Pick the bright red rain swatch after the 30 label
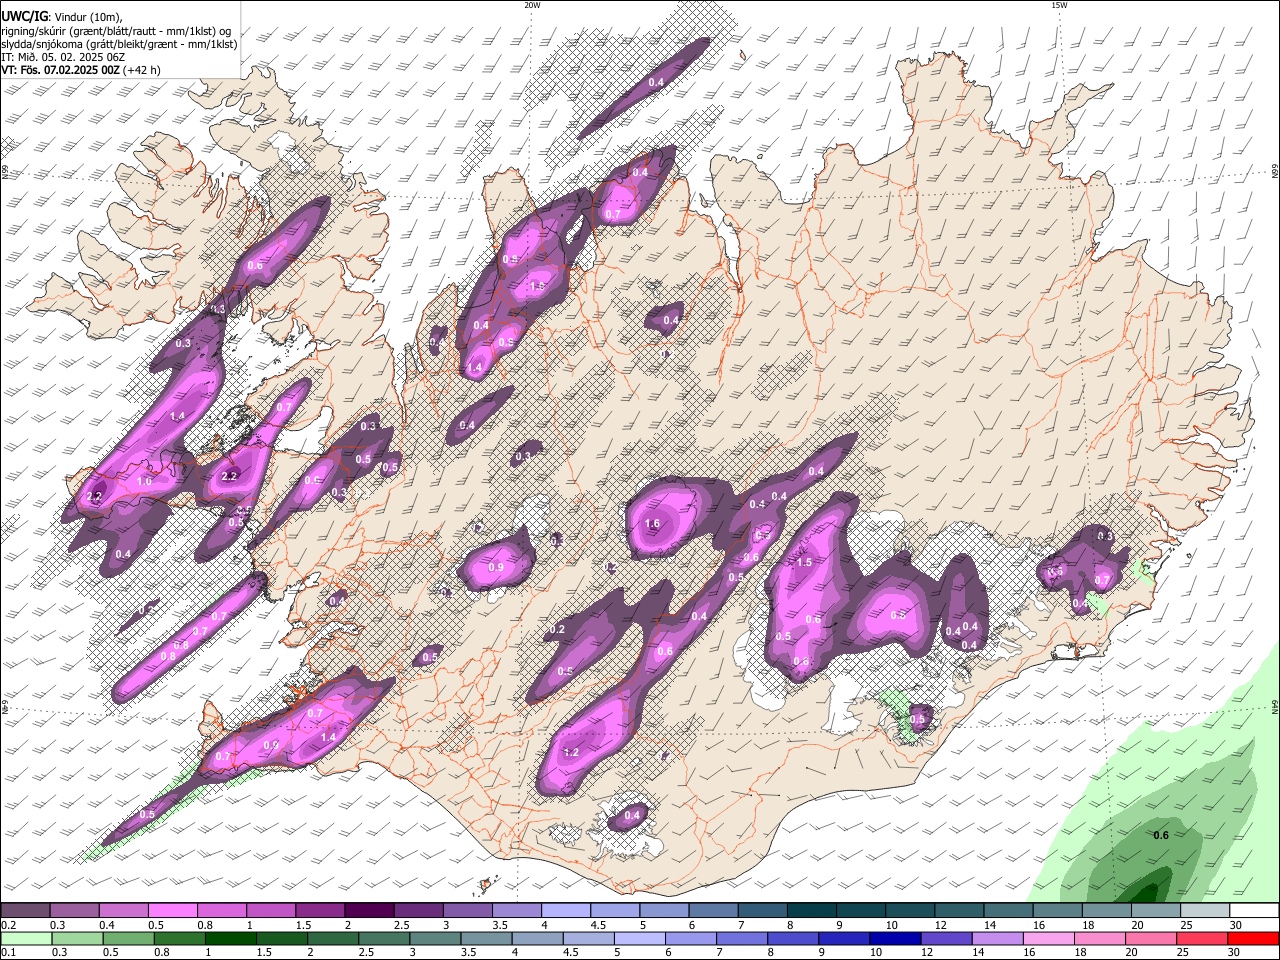The height and width of the screenshot is (960, 1280). pos(1253,939)
